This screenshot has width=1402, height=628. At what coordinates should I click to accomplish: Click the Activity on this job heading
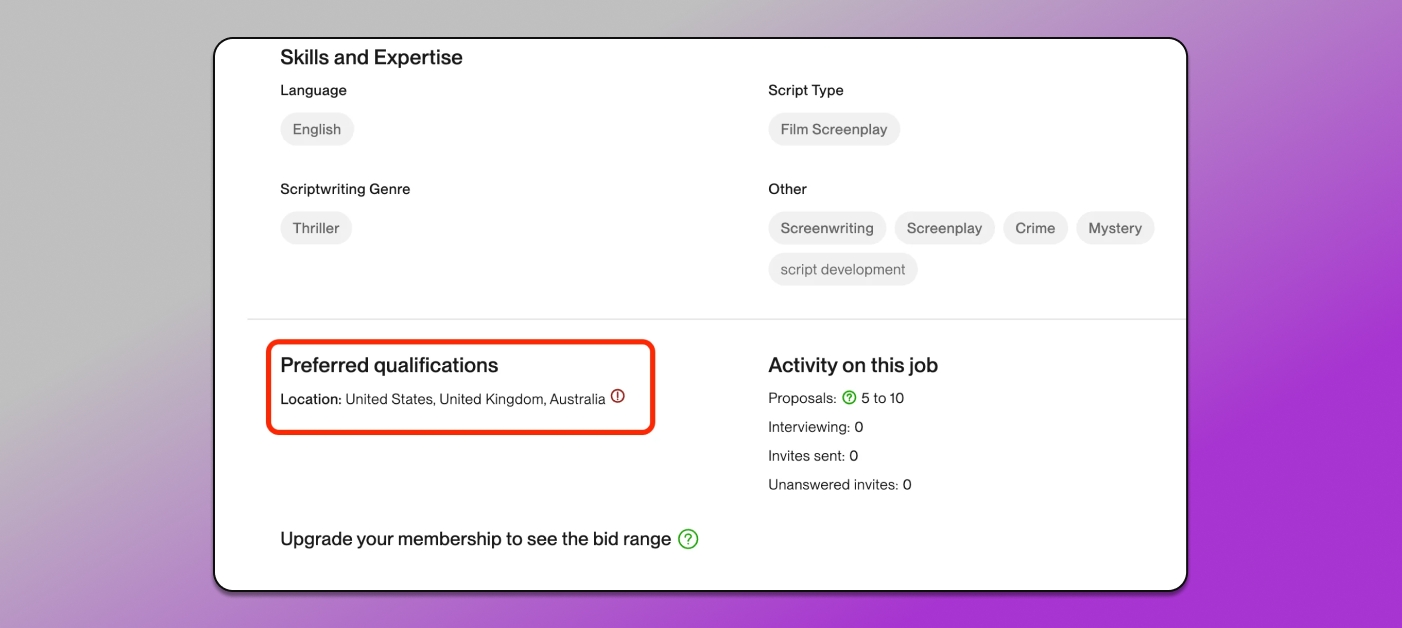coord(852,365)
